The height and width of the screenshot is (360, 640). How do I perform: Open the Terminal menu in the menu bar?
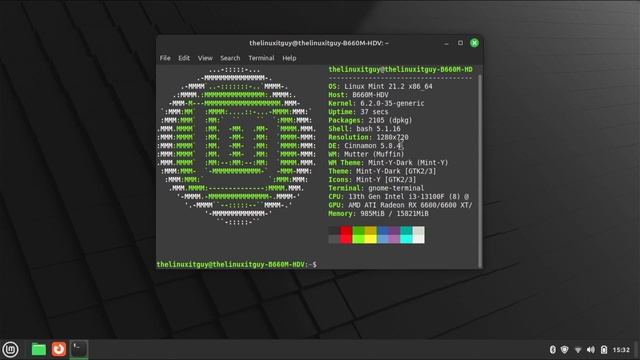pos(261,58)
